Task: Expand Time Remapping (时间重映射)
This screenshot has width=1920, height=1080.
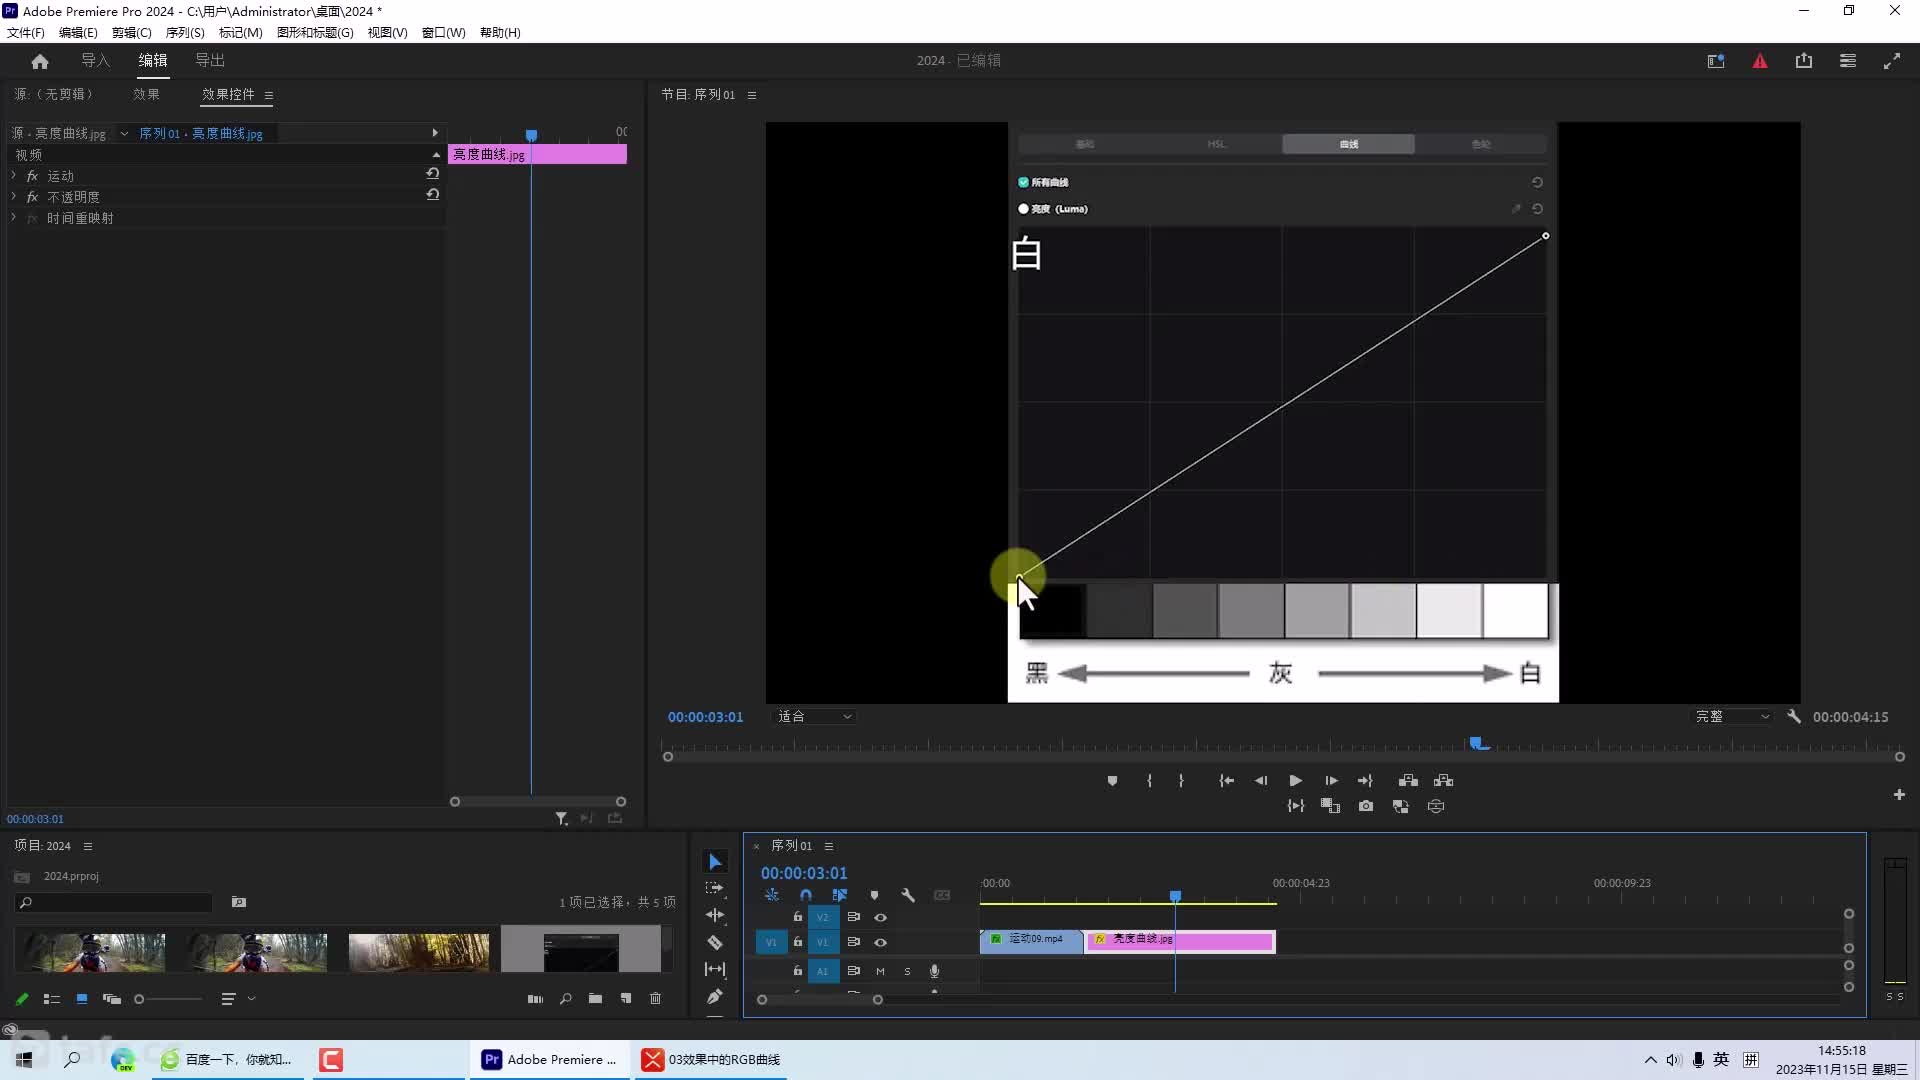Action: click(14, 217)
